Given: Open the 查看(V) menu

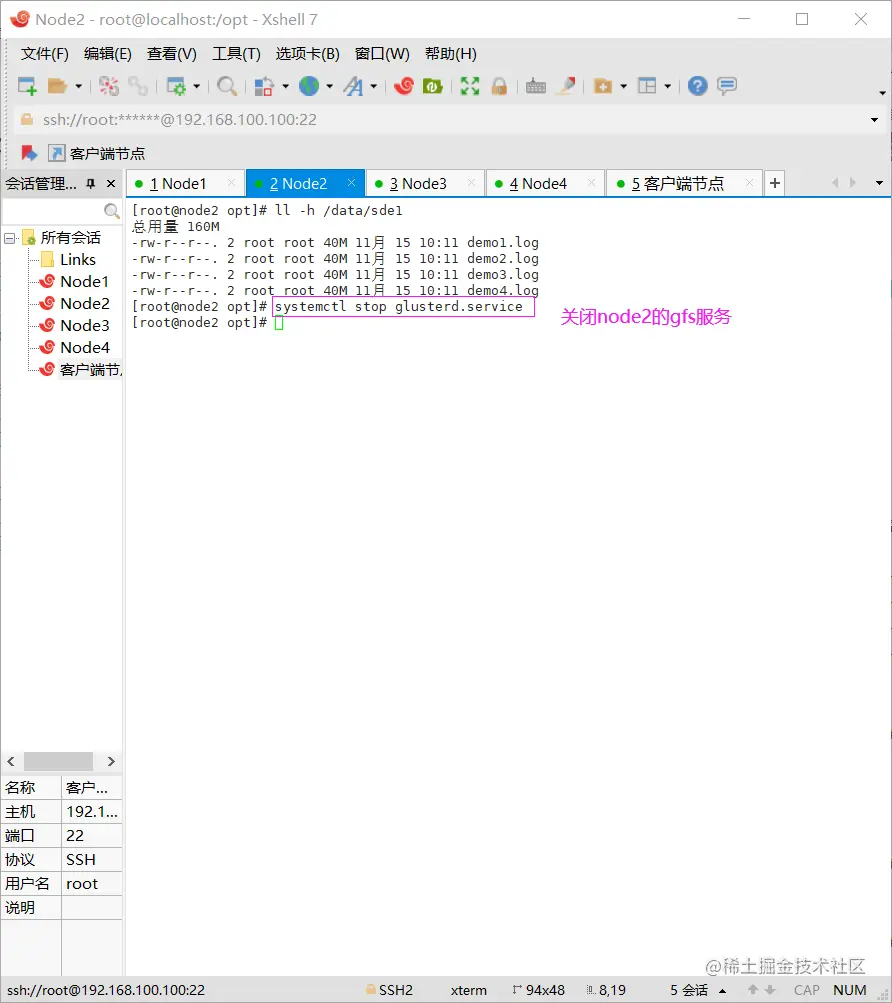Looking at the screenshot, I should tap(171, 54).
